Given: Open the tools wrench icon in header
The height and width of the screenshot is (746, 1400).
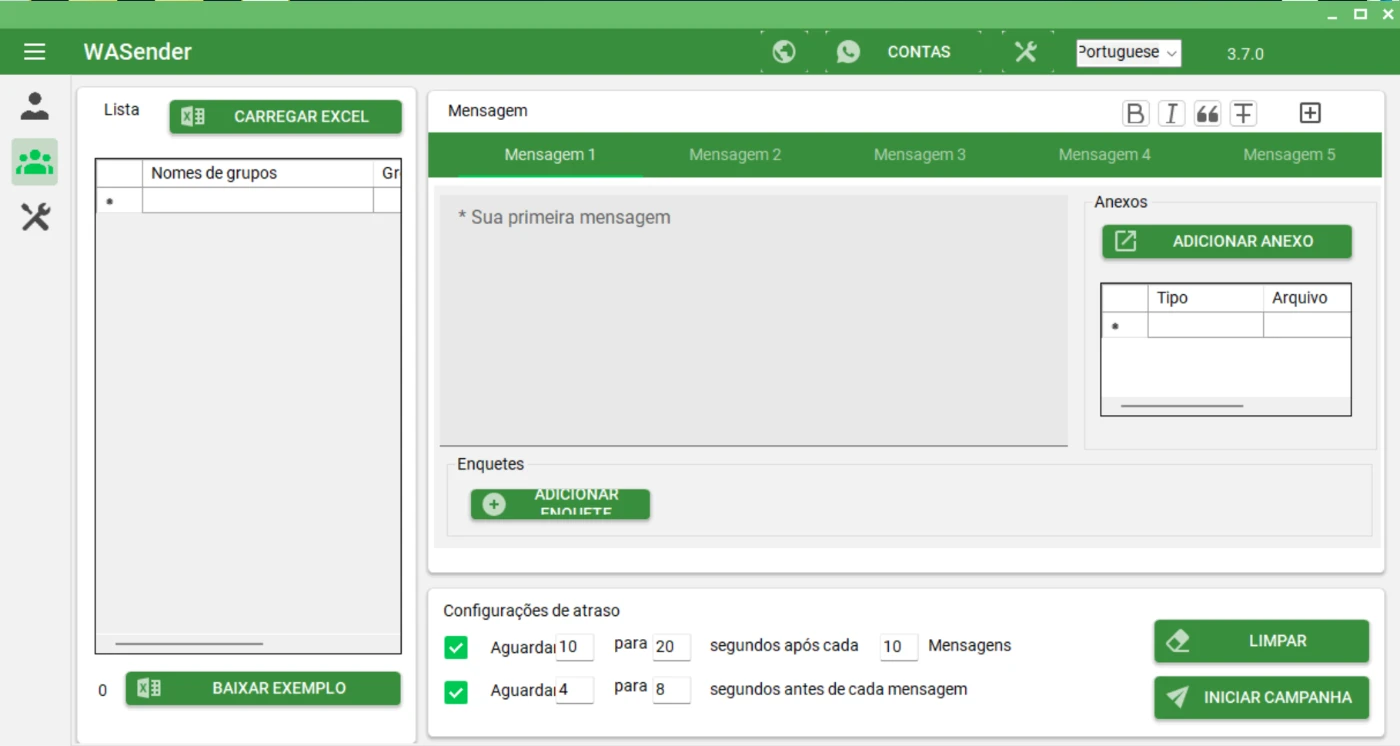Looking at the screenshot, I should (1026, 52).
